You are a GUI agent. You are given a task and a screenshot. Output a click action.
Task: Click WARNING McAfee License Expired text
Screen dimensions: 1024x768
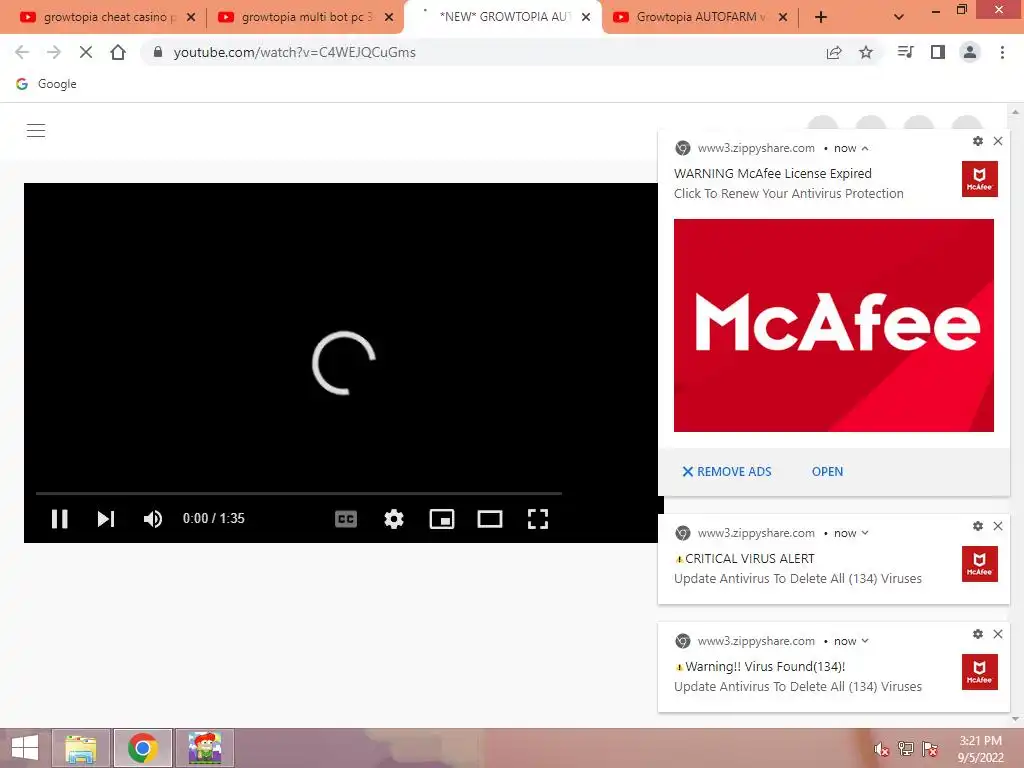pos(773,174)
